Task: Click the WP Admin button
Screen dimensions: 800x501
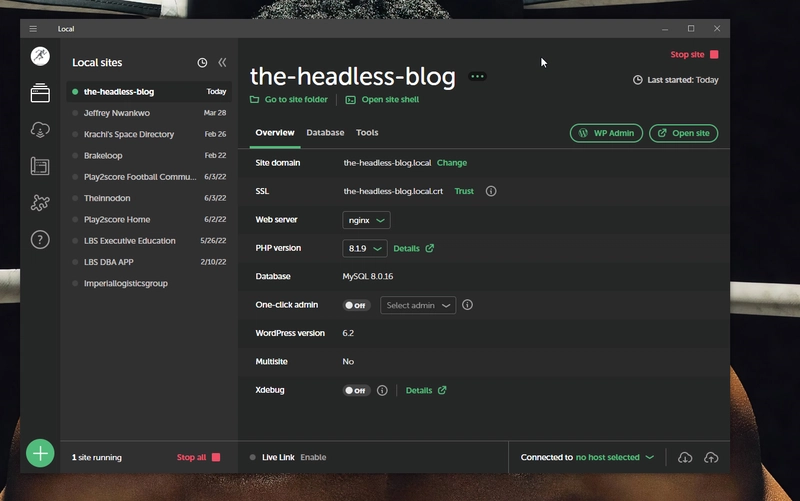Action: [x=606, y=133]
